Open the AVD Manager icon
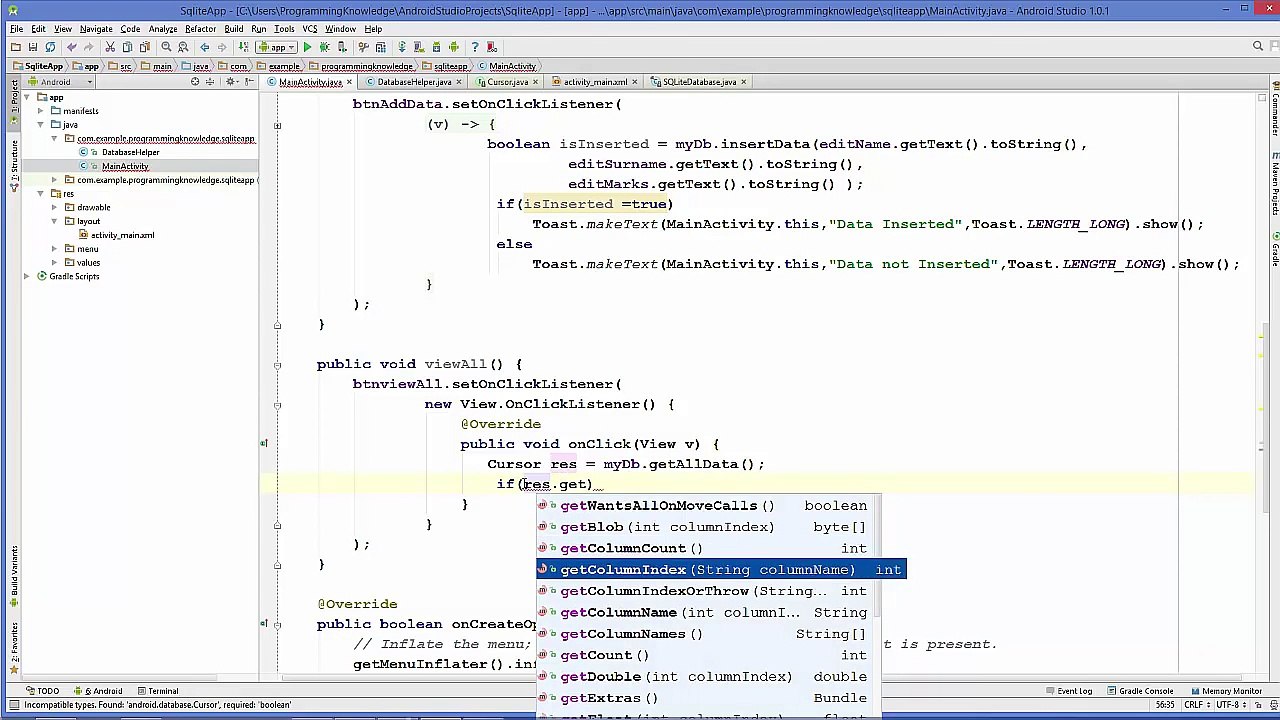Screen dimensions: 1280x720 click(x=418, y=47)
